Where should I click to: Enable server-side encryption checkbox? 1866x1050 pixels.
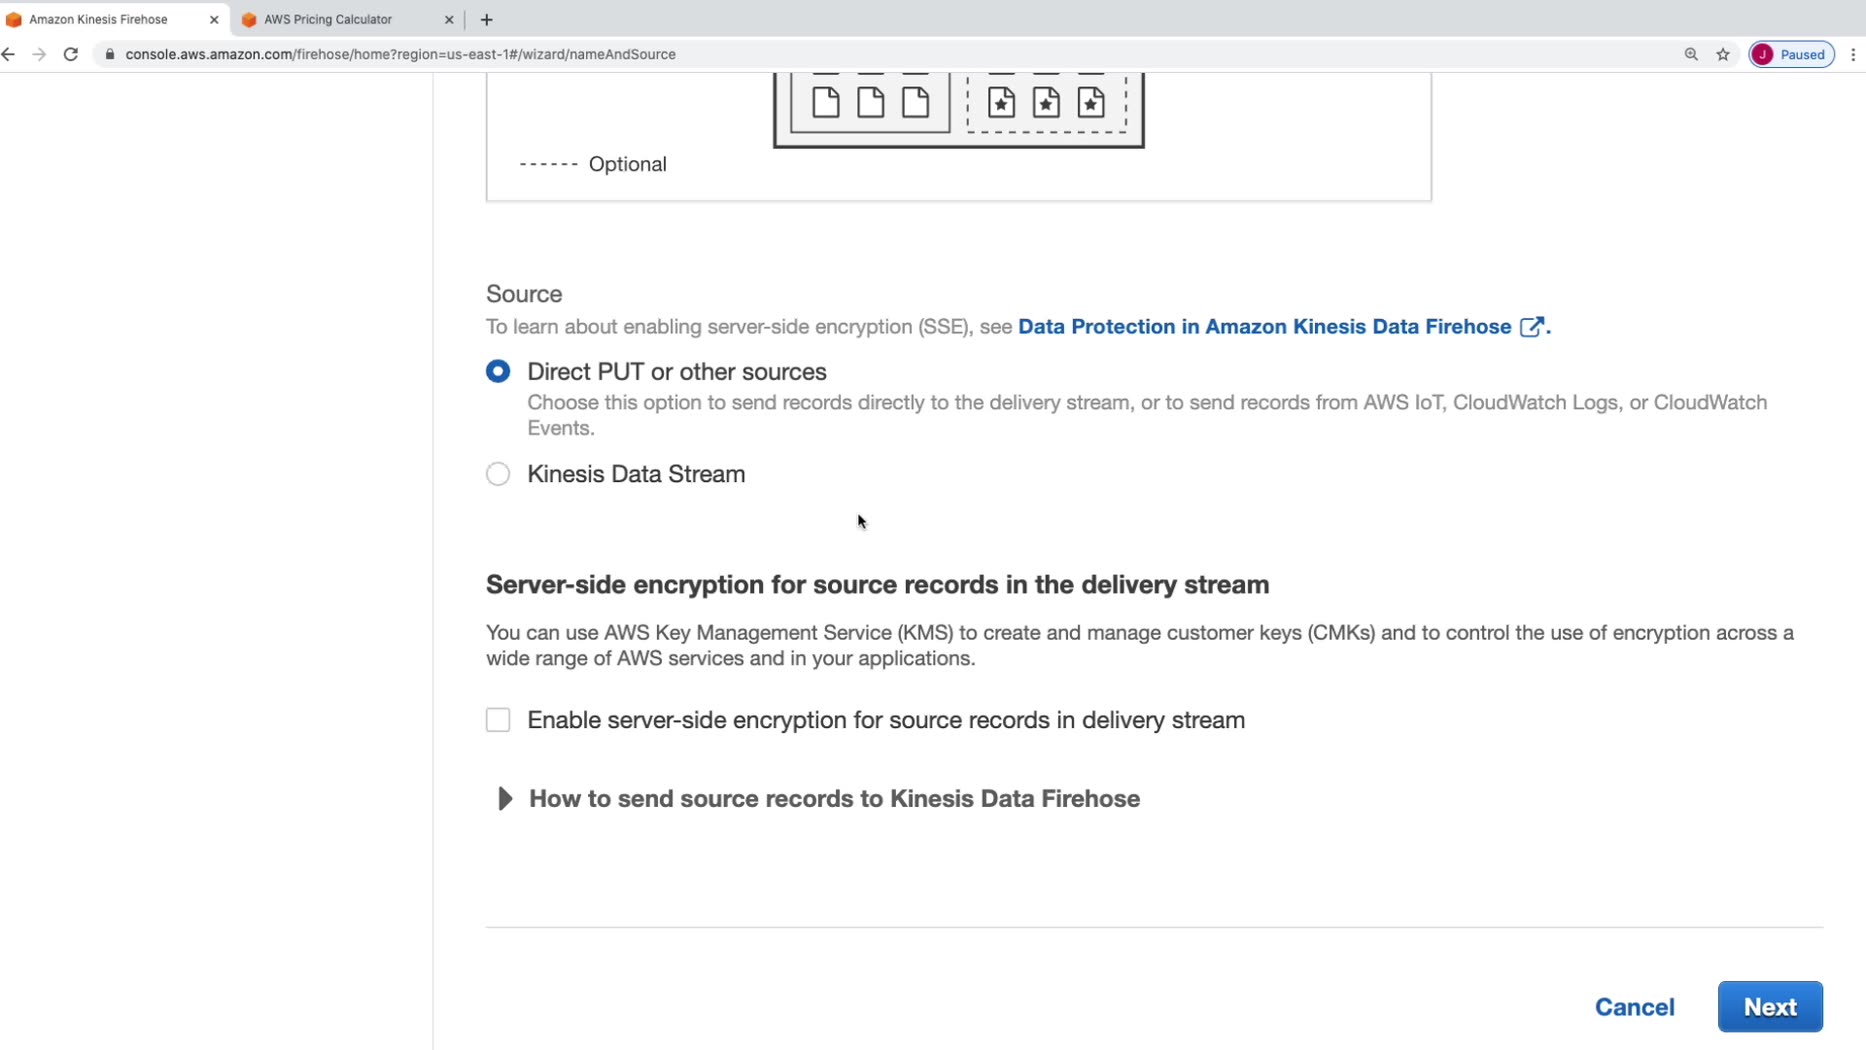pos(498,720)
